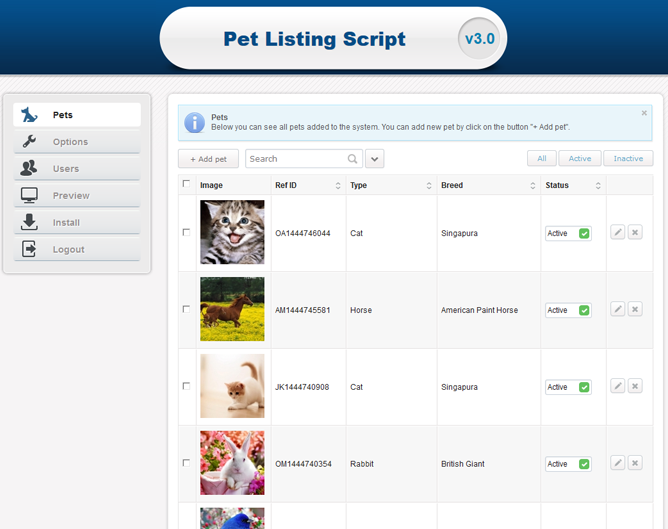668x529 pixels.
Task: Click the v3.0 version badge
Action: click(x=479, y=39)
